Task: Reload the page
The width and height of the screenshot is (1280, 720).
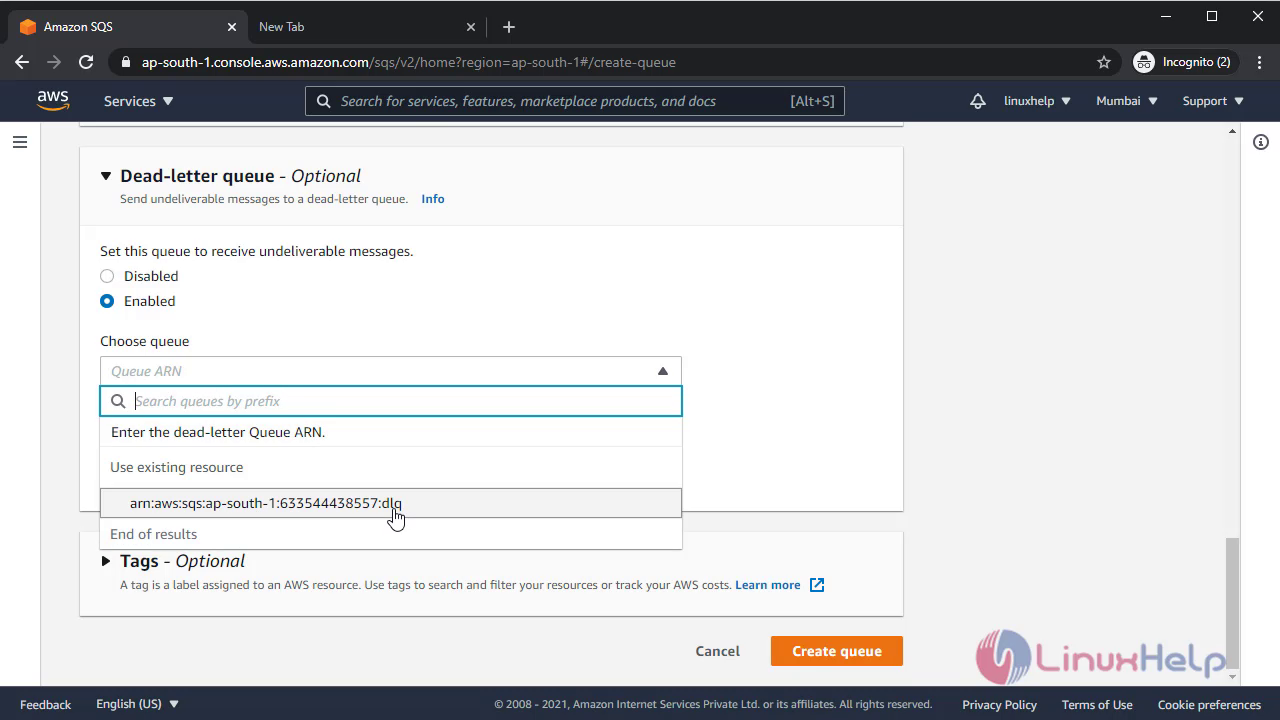Action: [86, 62]
